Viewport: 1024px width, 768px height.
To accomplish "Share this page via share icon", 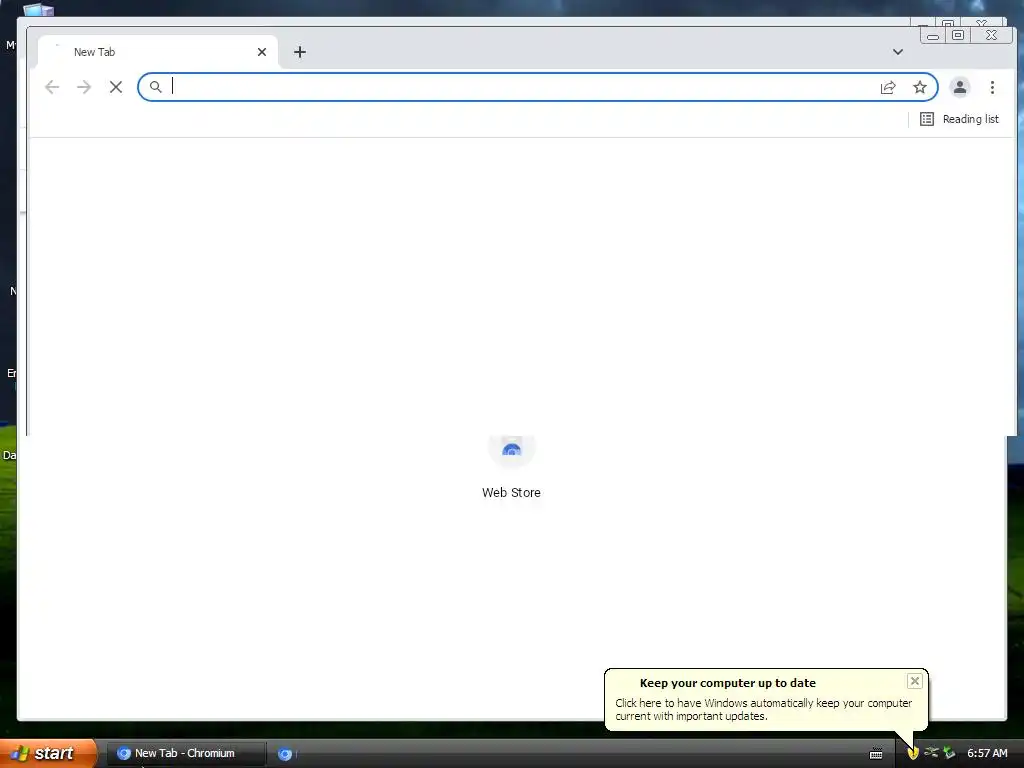I will coord(888,88).
